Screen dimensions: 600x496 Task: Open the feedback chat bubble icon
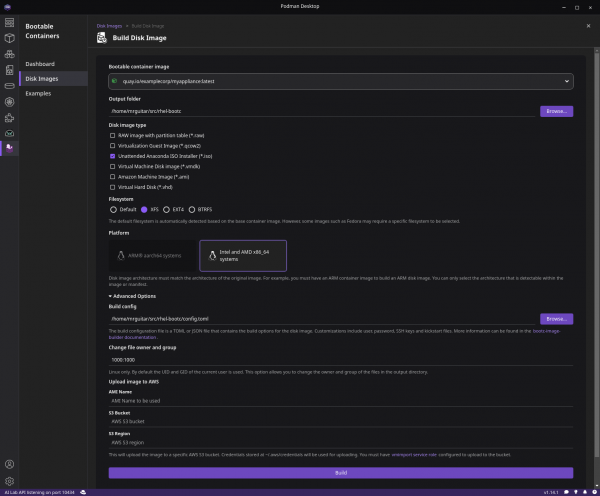(566, 492)
